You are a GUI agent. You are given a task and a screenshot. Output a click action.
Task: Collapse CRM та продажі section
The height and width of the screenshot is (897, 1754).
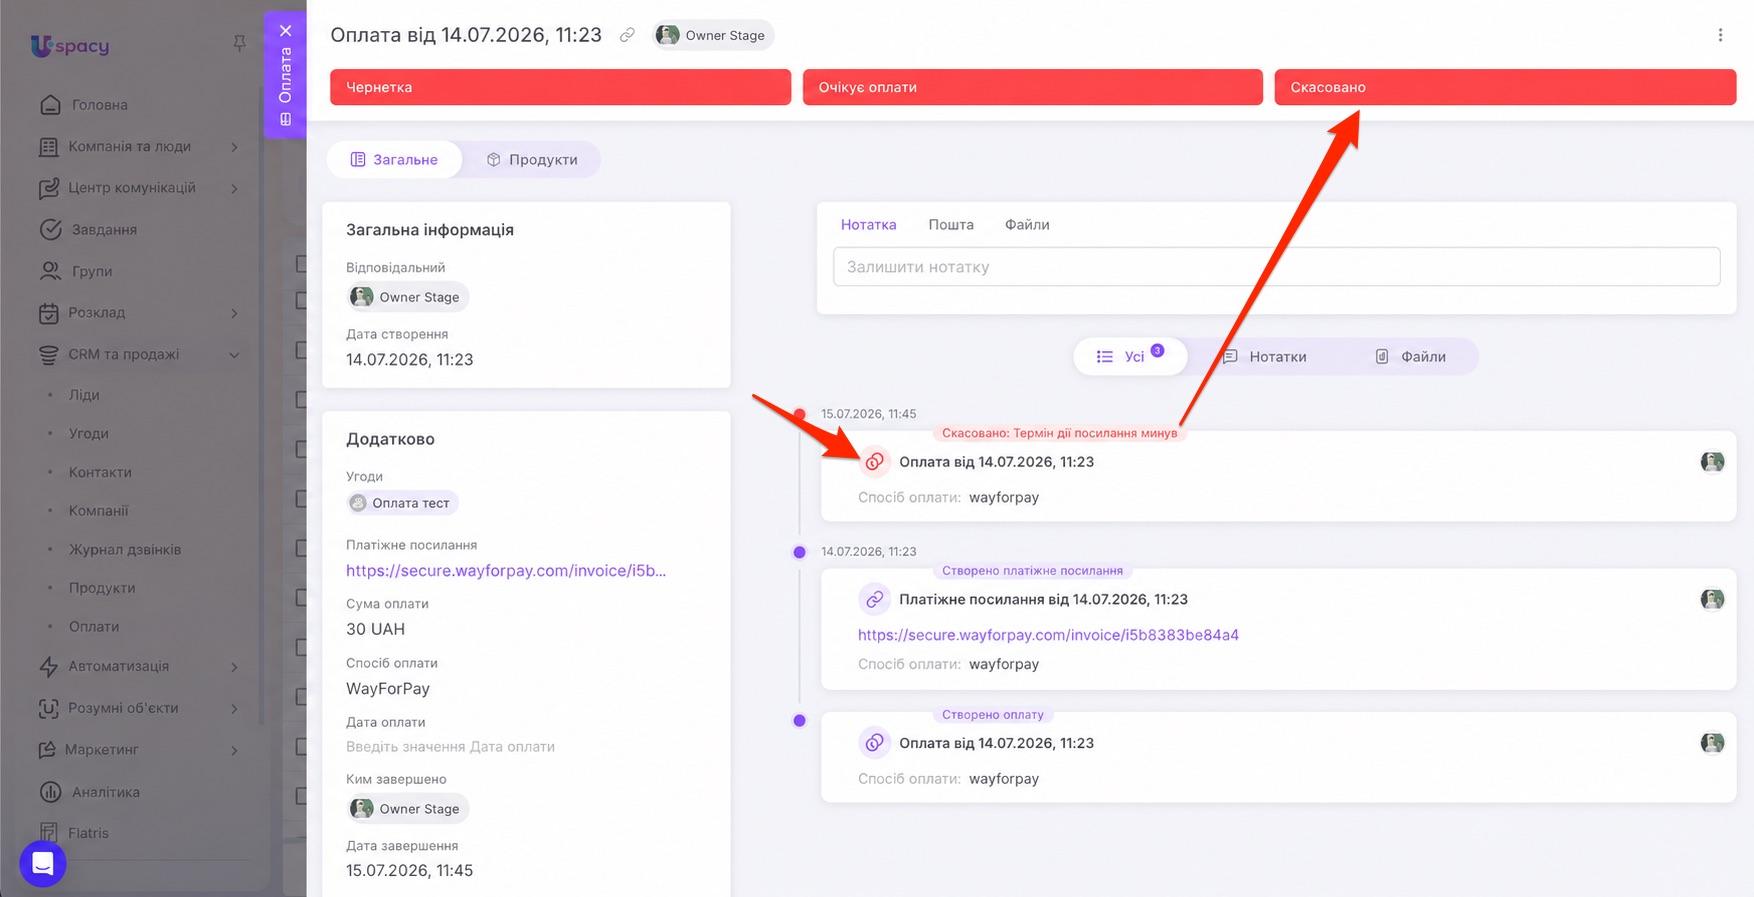click(234, 355)
